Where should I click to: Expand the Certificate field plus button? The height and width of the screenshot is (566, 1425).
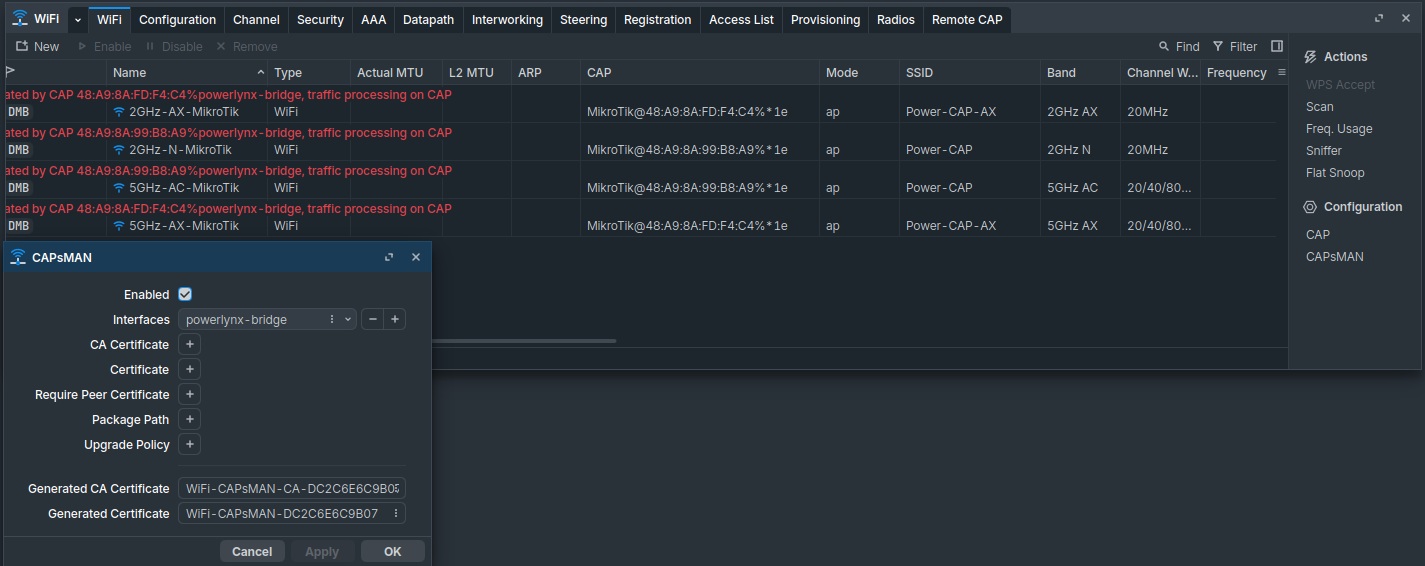[x=189, y=369]
